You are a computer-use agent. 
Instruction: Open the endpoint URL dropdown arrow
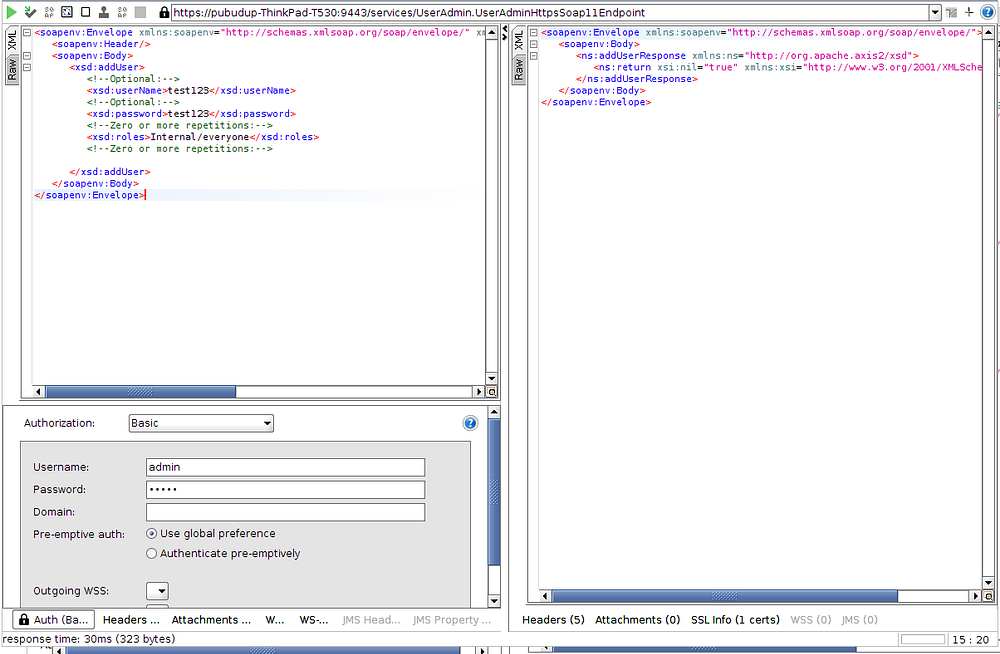[934, 12]
